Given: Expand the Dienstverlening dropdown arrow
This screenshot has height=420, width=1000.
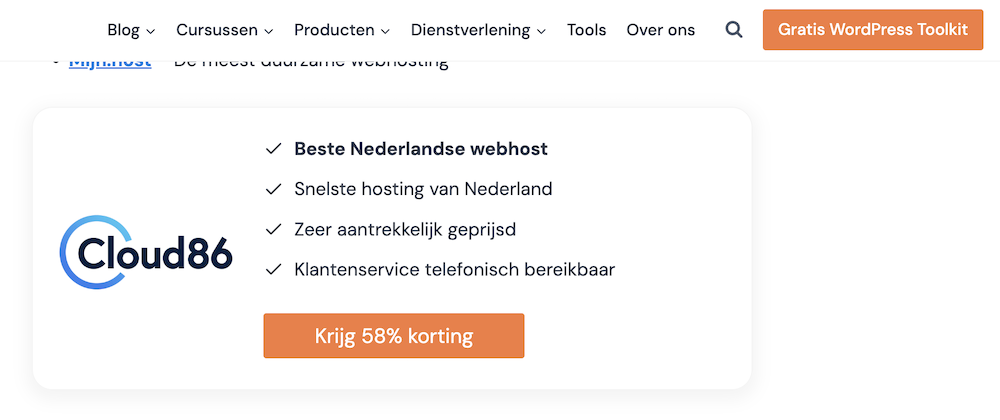Looking at the screenshot, I should [x=541, y=31].
